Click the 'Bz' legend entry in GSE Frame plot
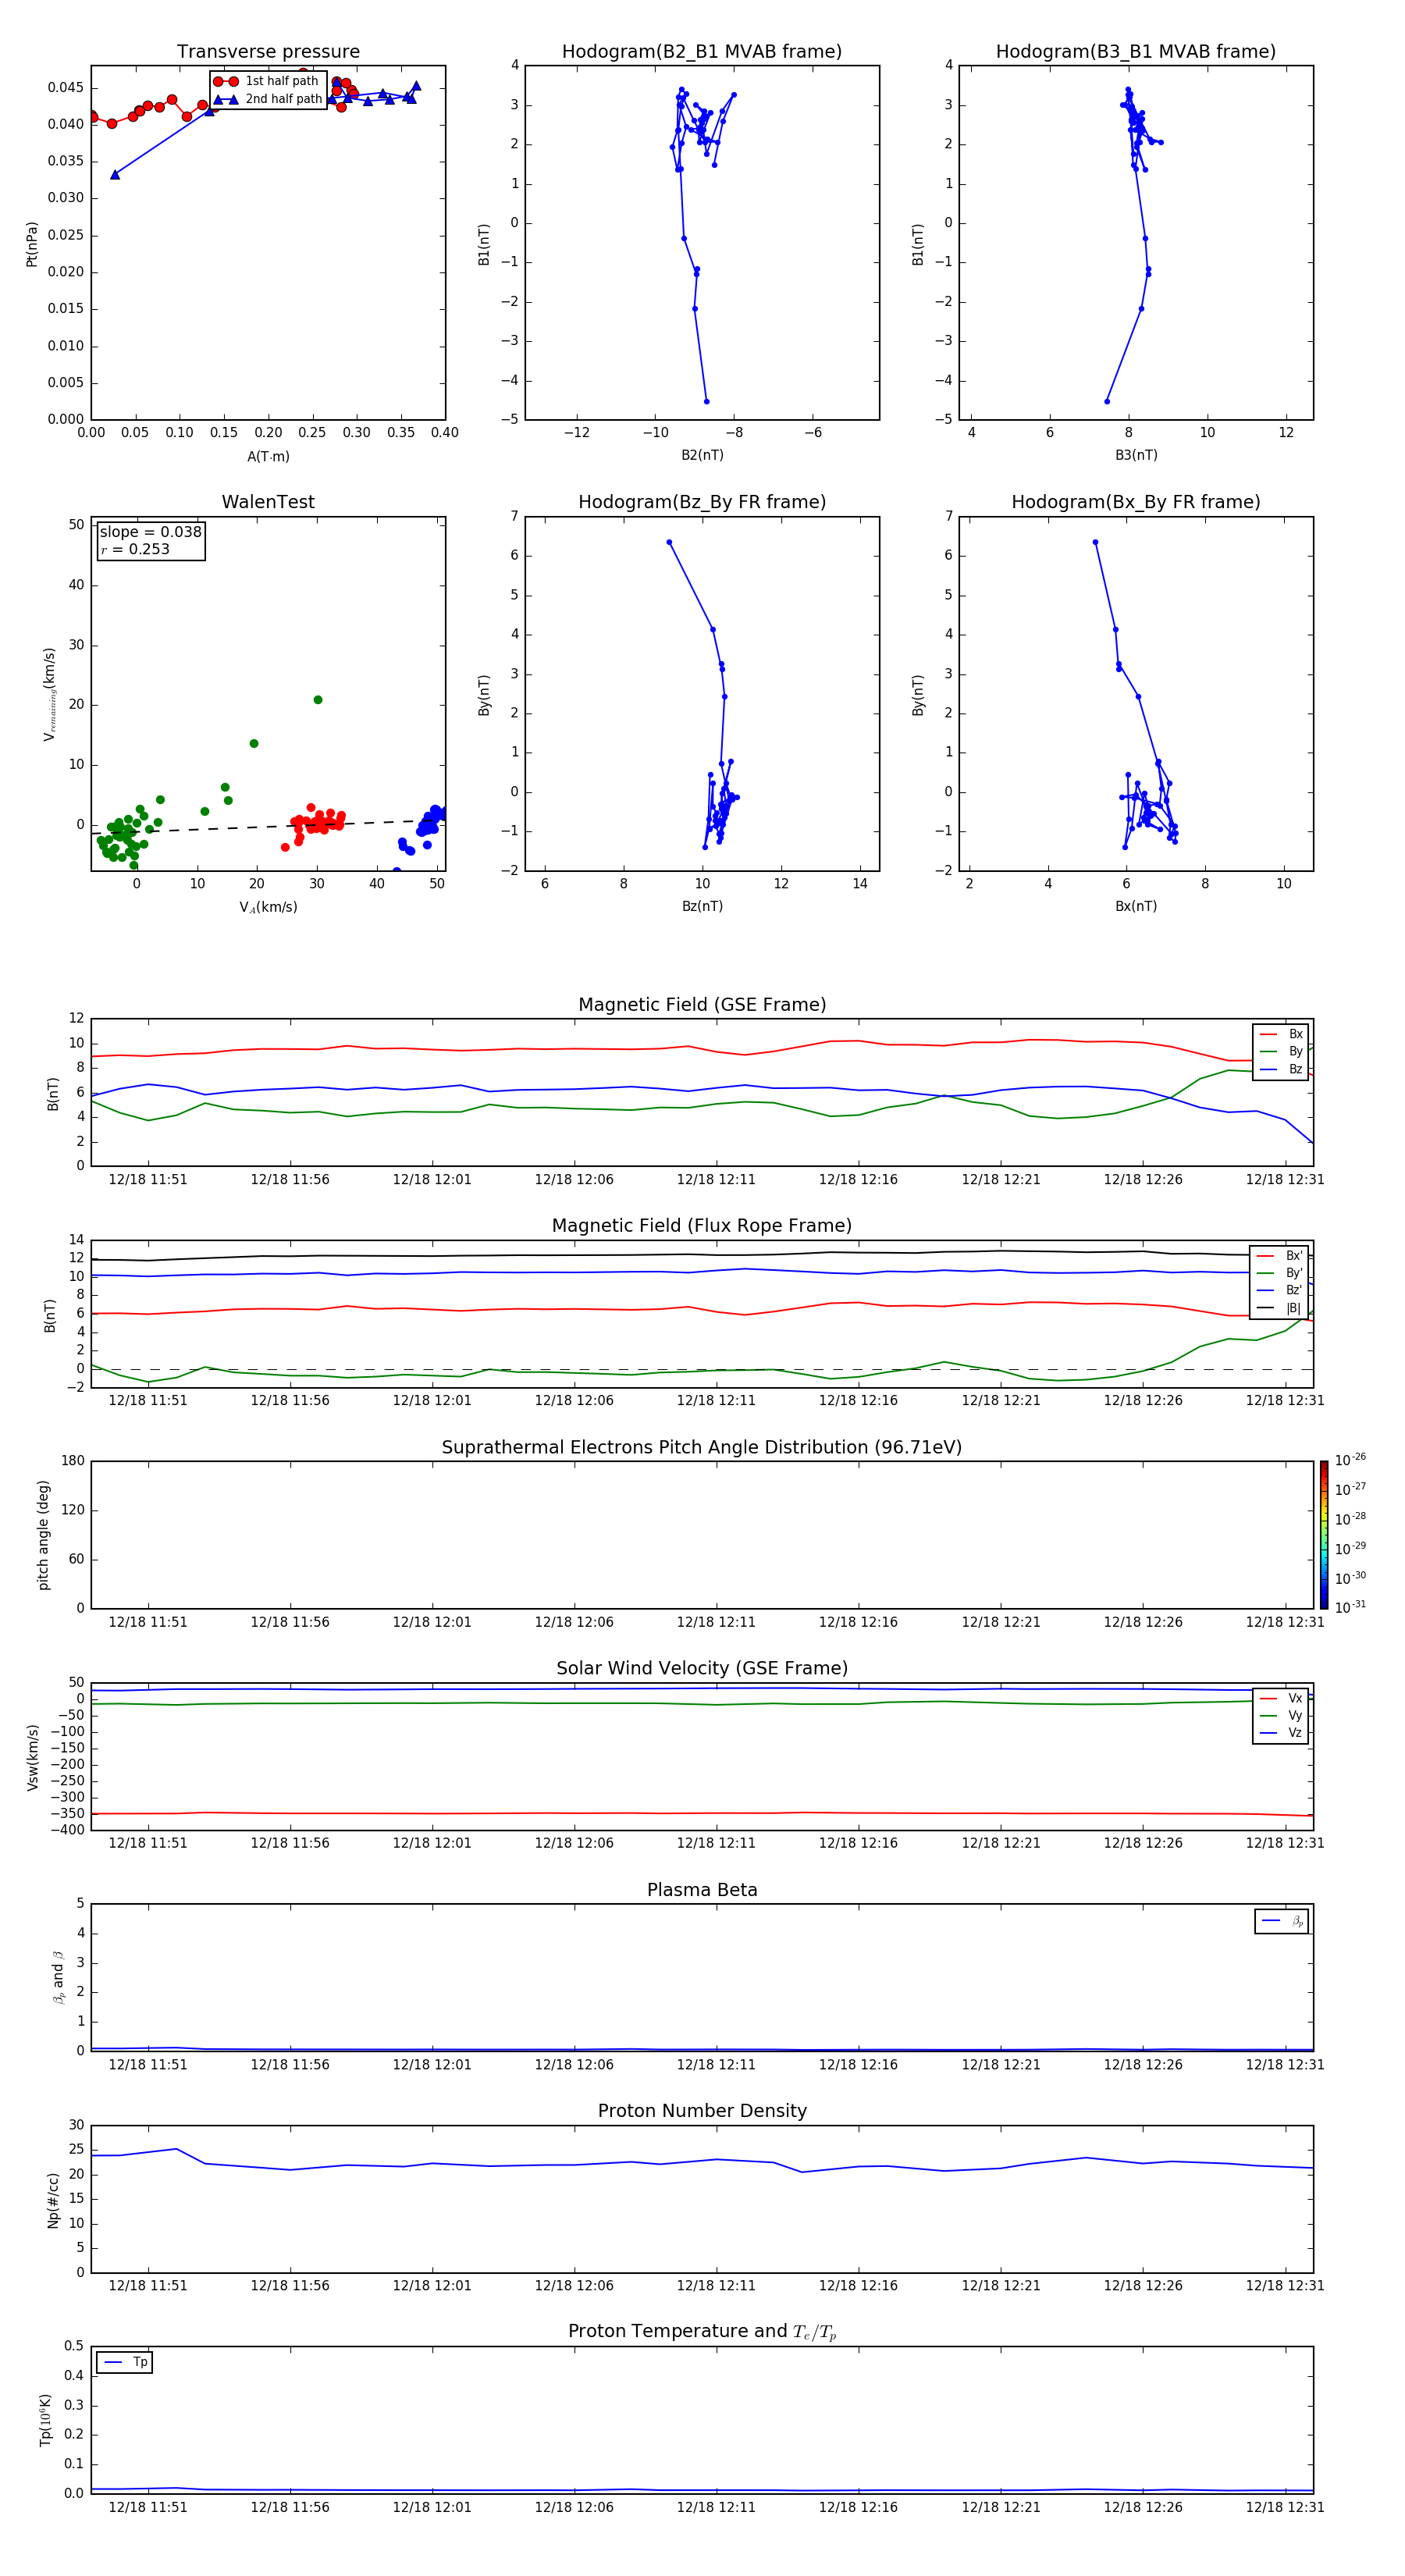The width and height of the screenshot is (1405, 2576). tap(1281, 1069)
